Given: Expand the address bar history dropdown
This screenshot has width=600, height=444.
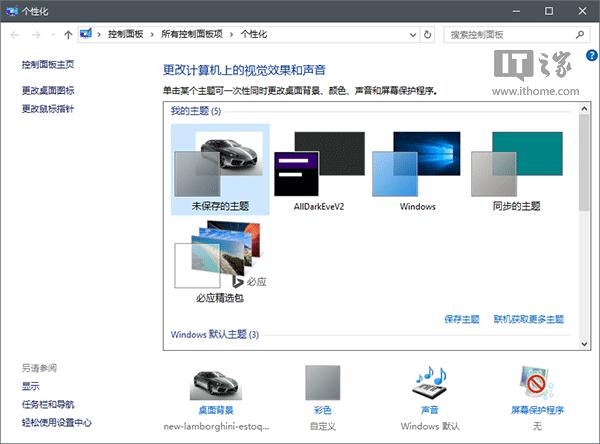Looking at the screenshot, I should [412, 34].
